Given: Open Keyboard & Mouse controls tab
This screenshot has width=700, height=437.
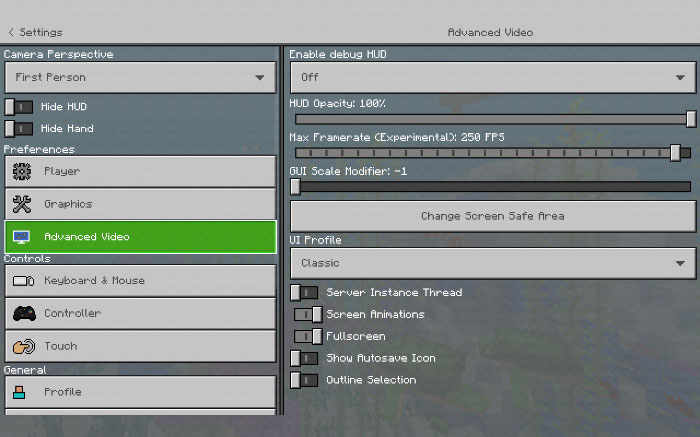Looking at the screenshot, I should click(141, 281).
